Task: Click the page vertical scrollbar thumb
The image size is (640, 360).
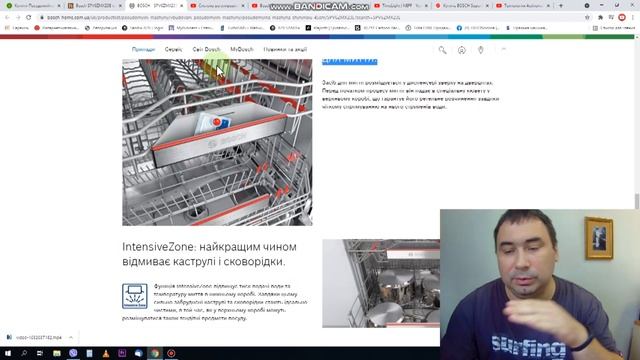Action: 636,201
